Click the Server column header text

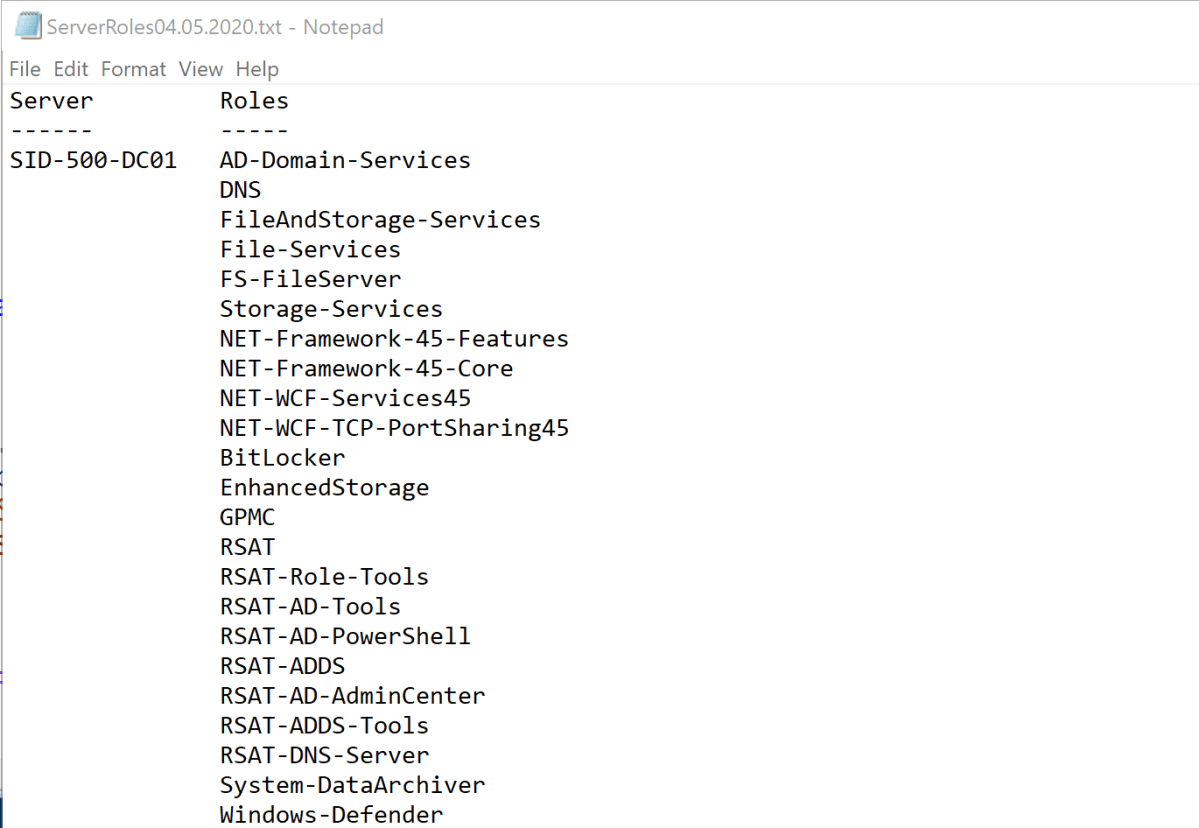click(51, 101)
